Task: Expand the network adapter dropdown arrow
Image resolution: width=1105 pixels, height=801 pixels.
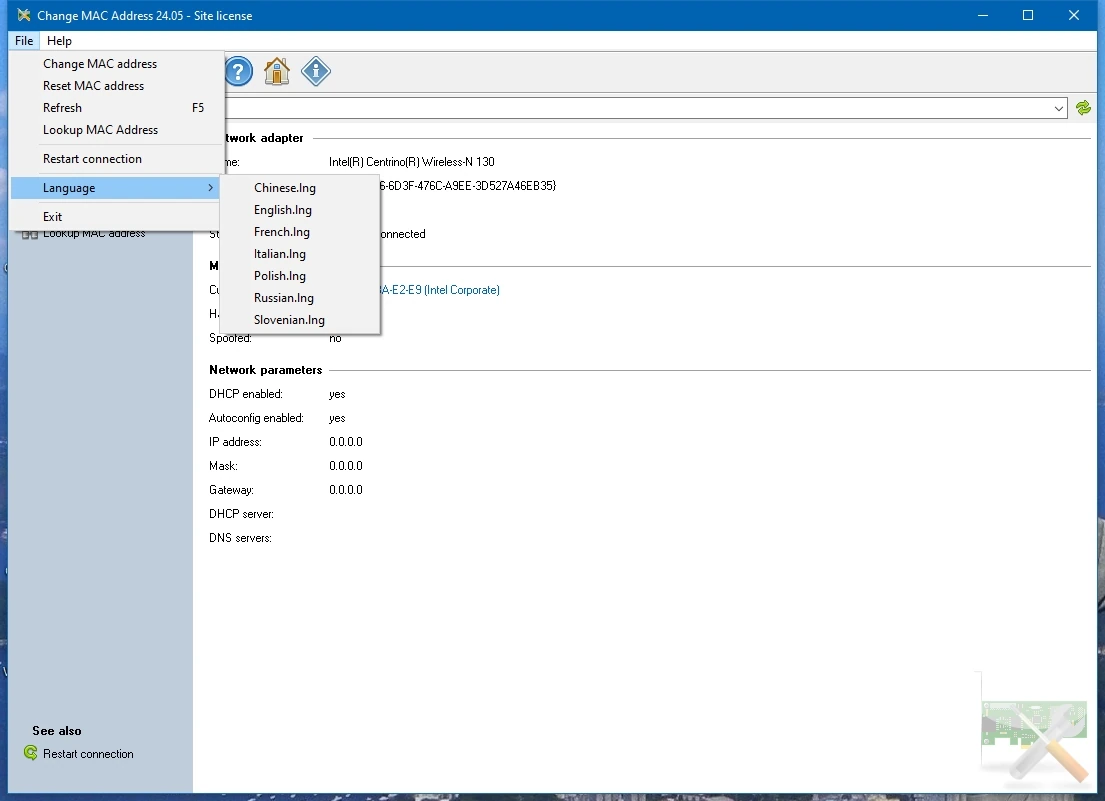Action: (1058, 108)
